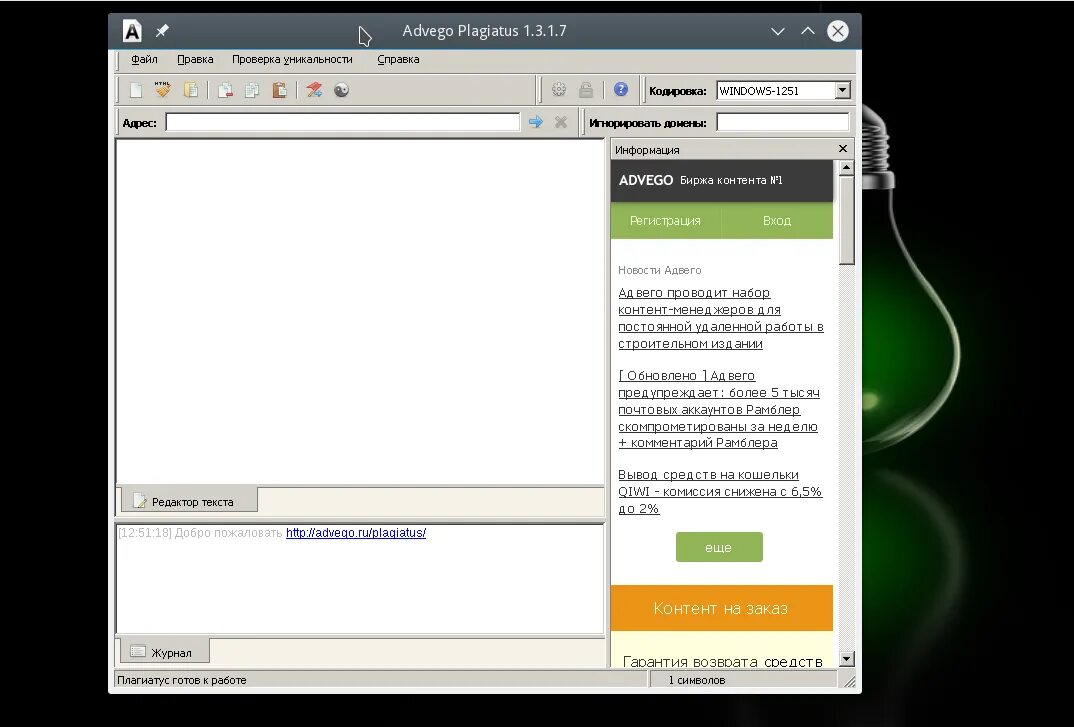Screen dimensions: 1074x727
Task: Click the blue go arrow next to address
Action: click(536, 122)
